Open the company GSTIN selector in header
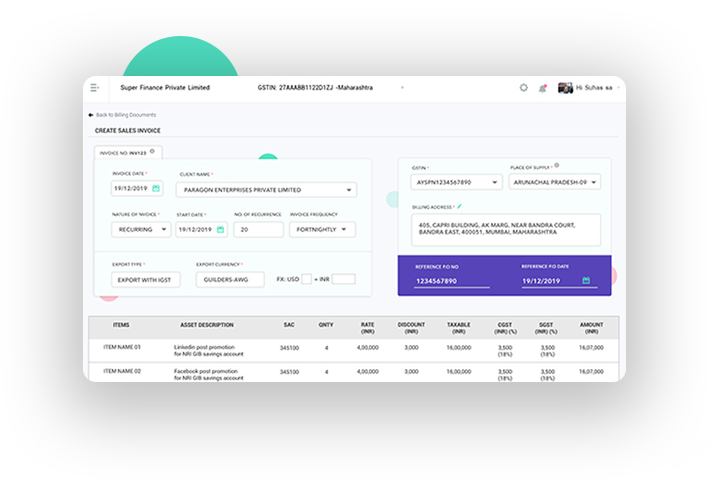This screenshot has height=478, width=724. pos(403,88)
